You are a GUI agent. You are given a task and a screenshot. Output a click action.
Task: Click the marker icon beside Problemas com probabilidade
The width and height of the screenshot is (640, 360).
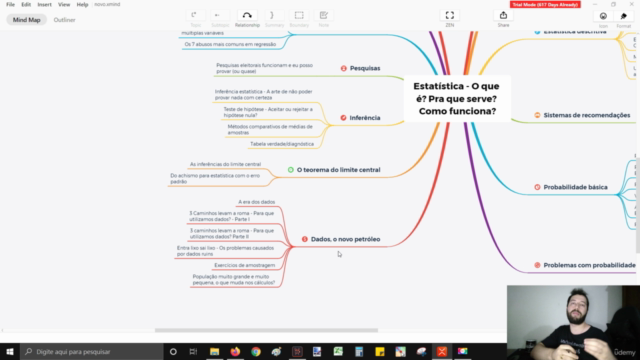point(537,265)
